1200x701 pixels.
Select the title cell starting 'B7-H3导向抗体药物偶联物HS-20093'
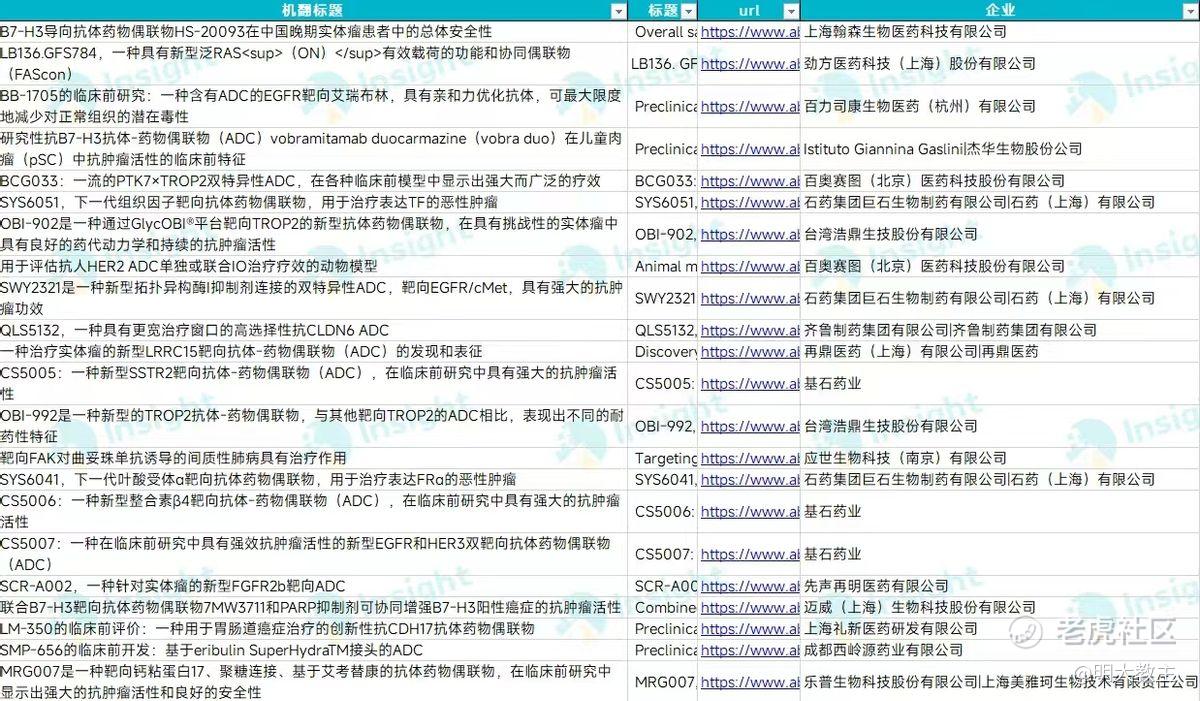point(314,32)
